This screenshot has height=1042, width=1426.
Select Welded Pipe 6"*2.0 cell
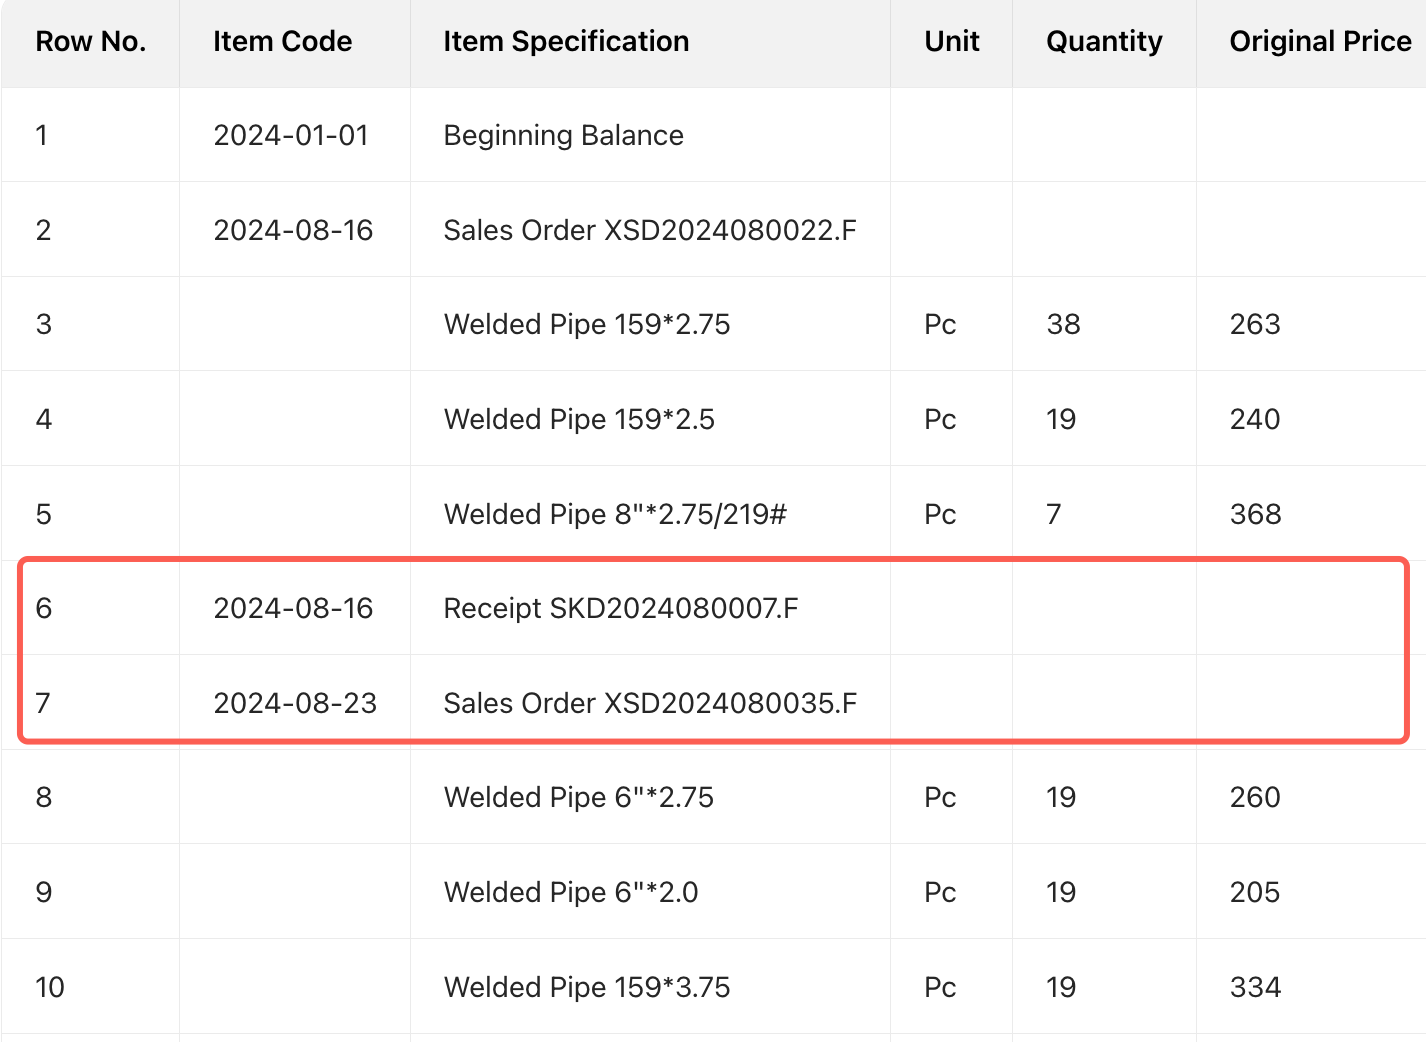coord(571,893)
